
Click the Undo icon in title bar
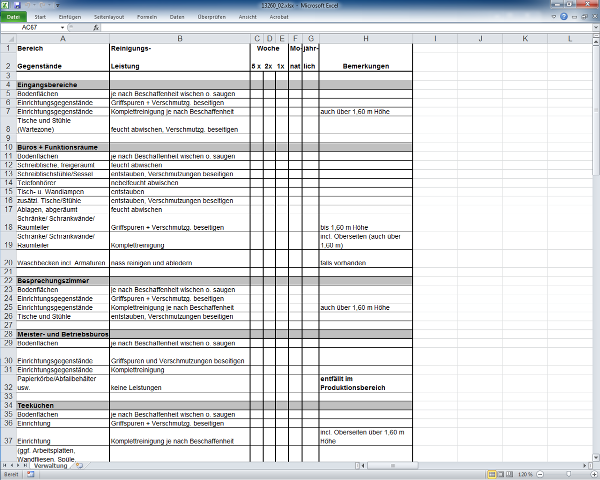[27, 5]
